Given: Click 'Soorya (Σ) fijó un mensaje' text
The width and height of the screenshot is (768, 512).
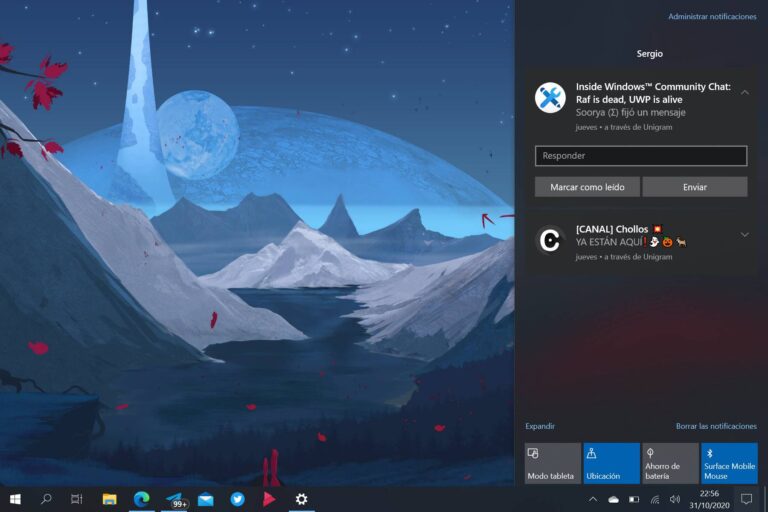Looking at the screenshot, I should pos(630,113).
